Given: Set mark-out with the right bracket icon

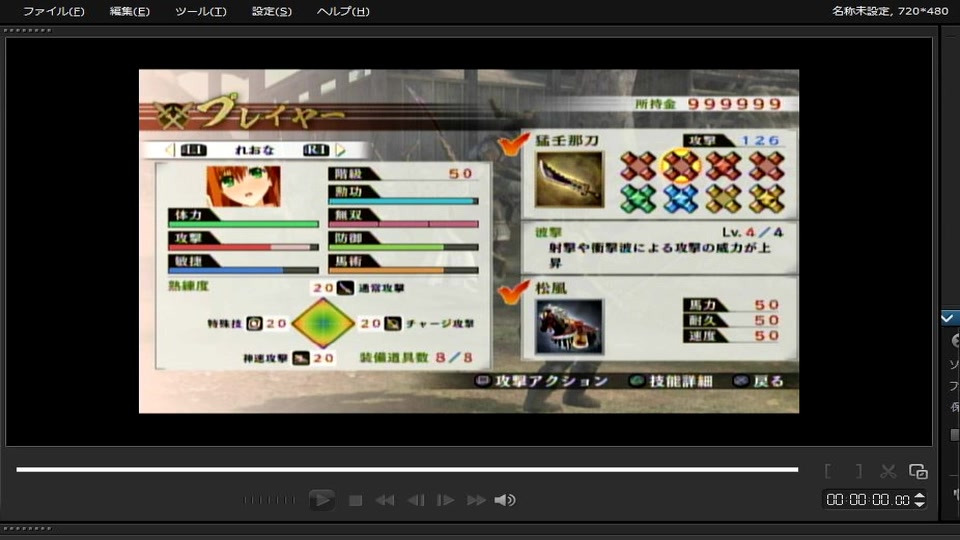Looking at the screenshot, I should (859, 471).
